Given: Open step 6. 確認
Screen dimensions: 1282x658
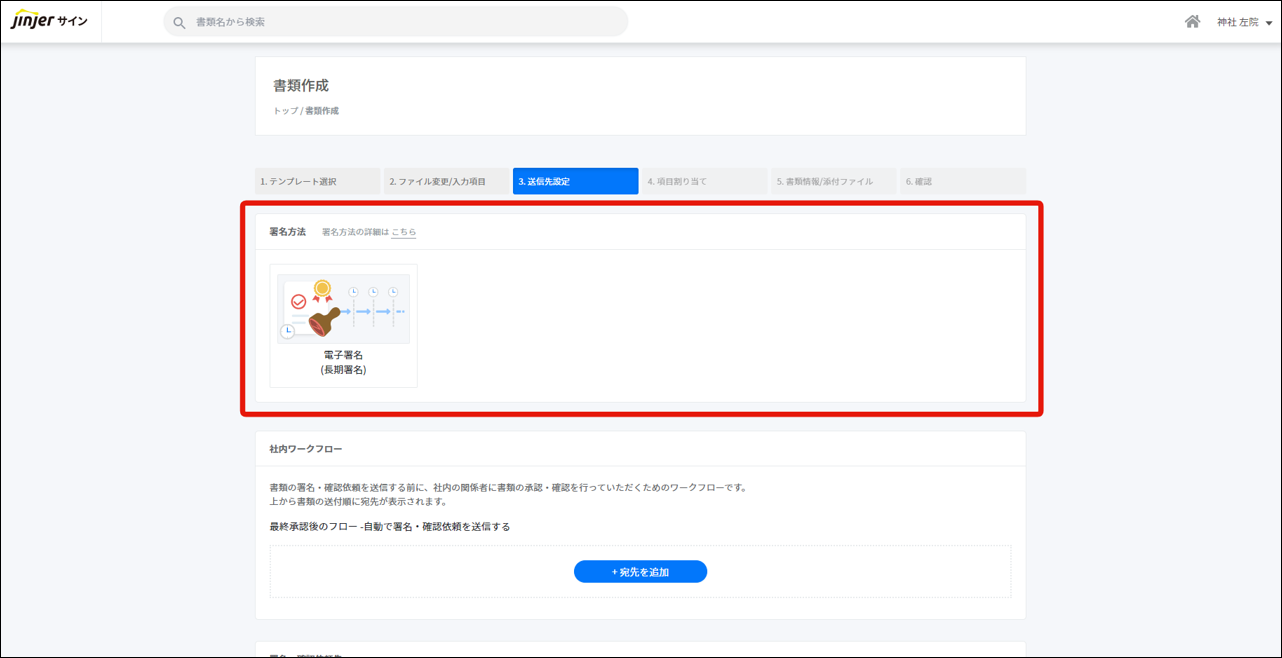Looking at the screenshot, I should click(x=961, y=182).
